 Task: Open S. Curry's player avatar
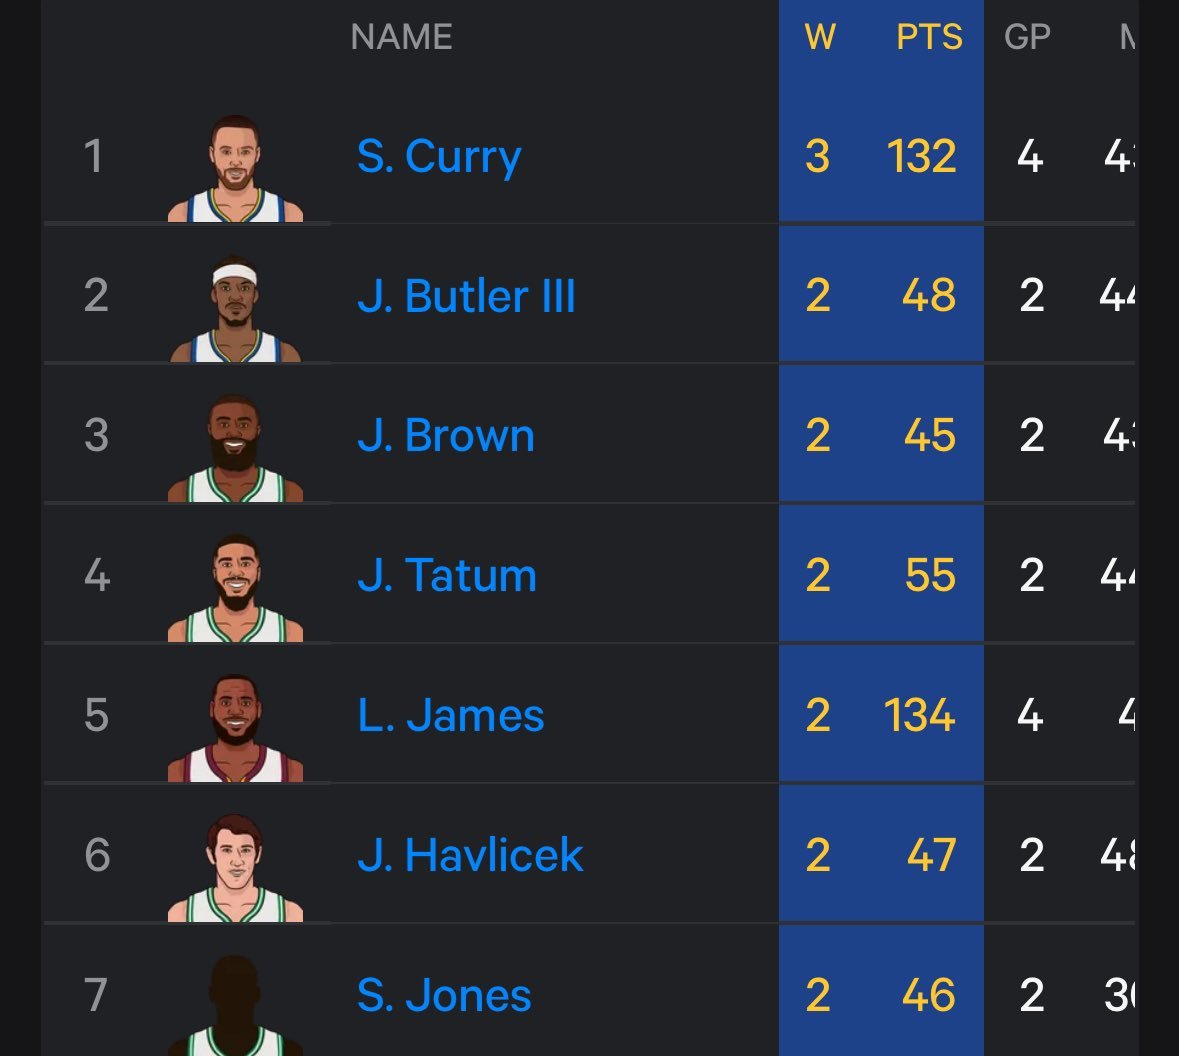click(x=235, y=168)
